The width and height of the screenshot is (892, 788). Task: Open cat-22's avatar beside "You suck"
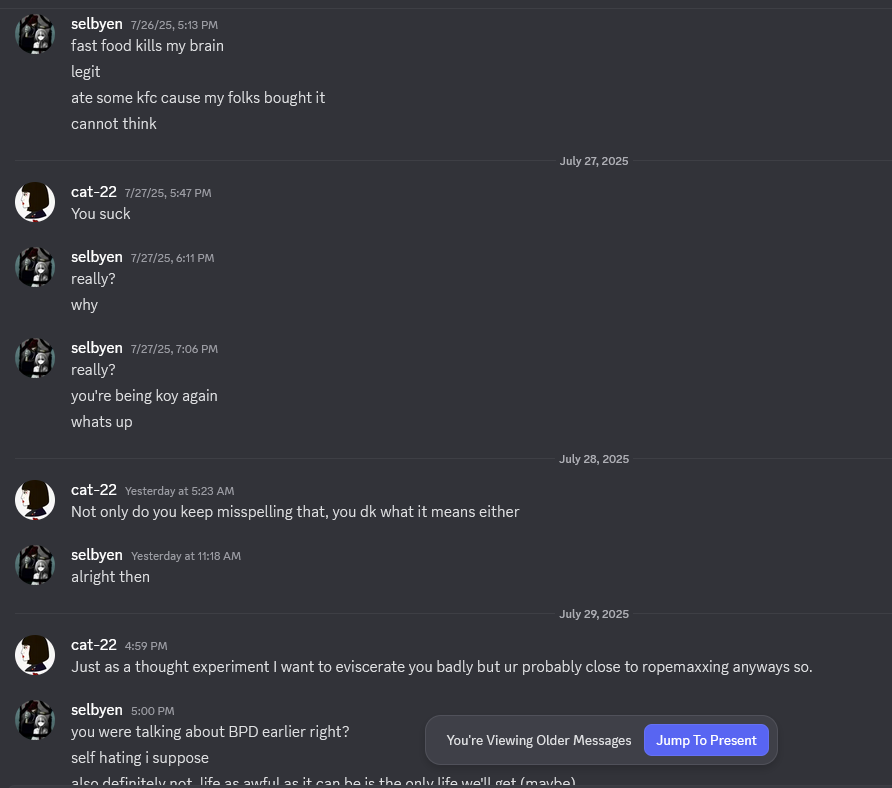(x=35, y=202)
